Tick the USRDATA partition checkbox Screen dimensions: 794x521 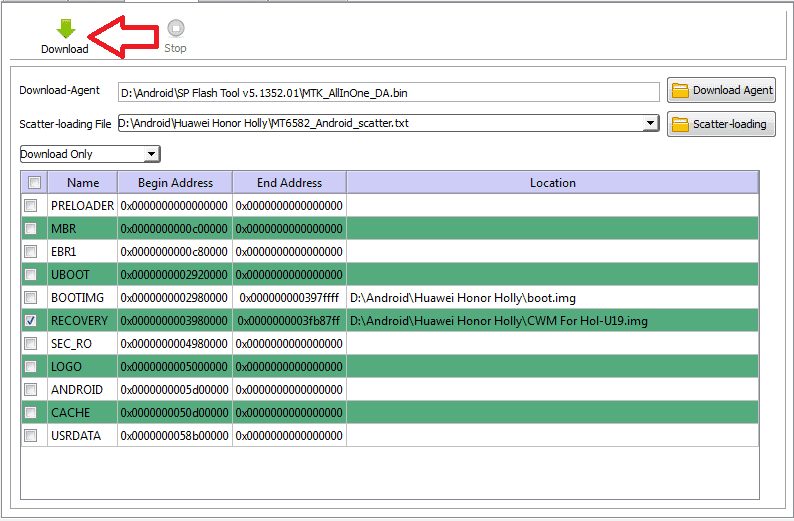(31, 435)
